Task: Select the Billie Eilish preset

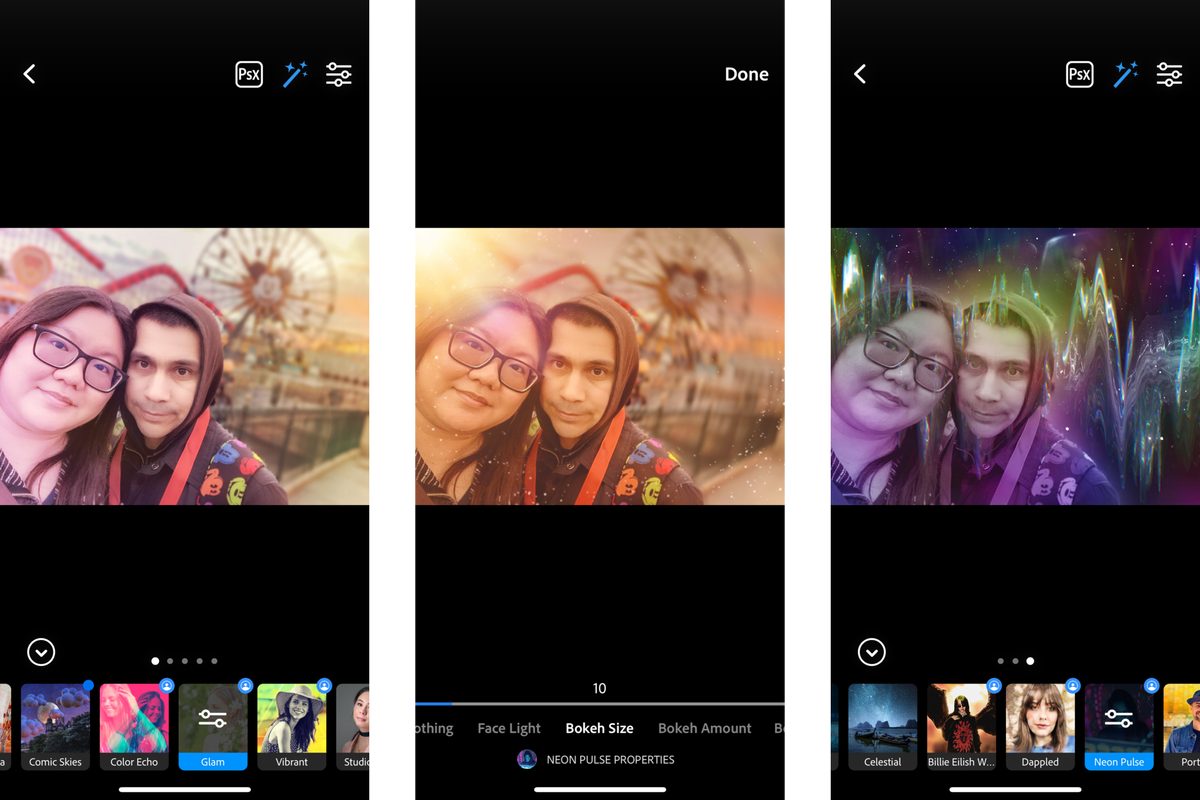Action: 961,722
